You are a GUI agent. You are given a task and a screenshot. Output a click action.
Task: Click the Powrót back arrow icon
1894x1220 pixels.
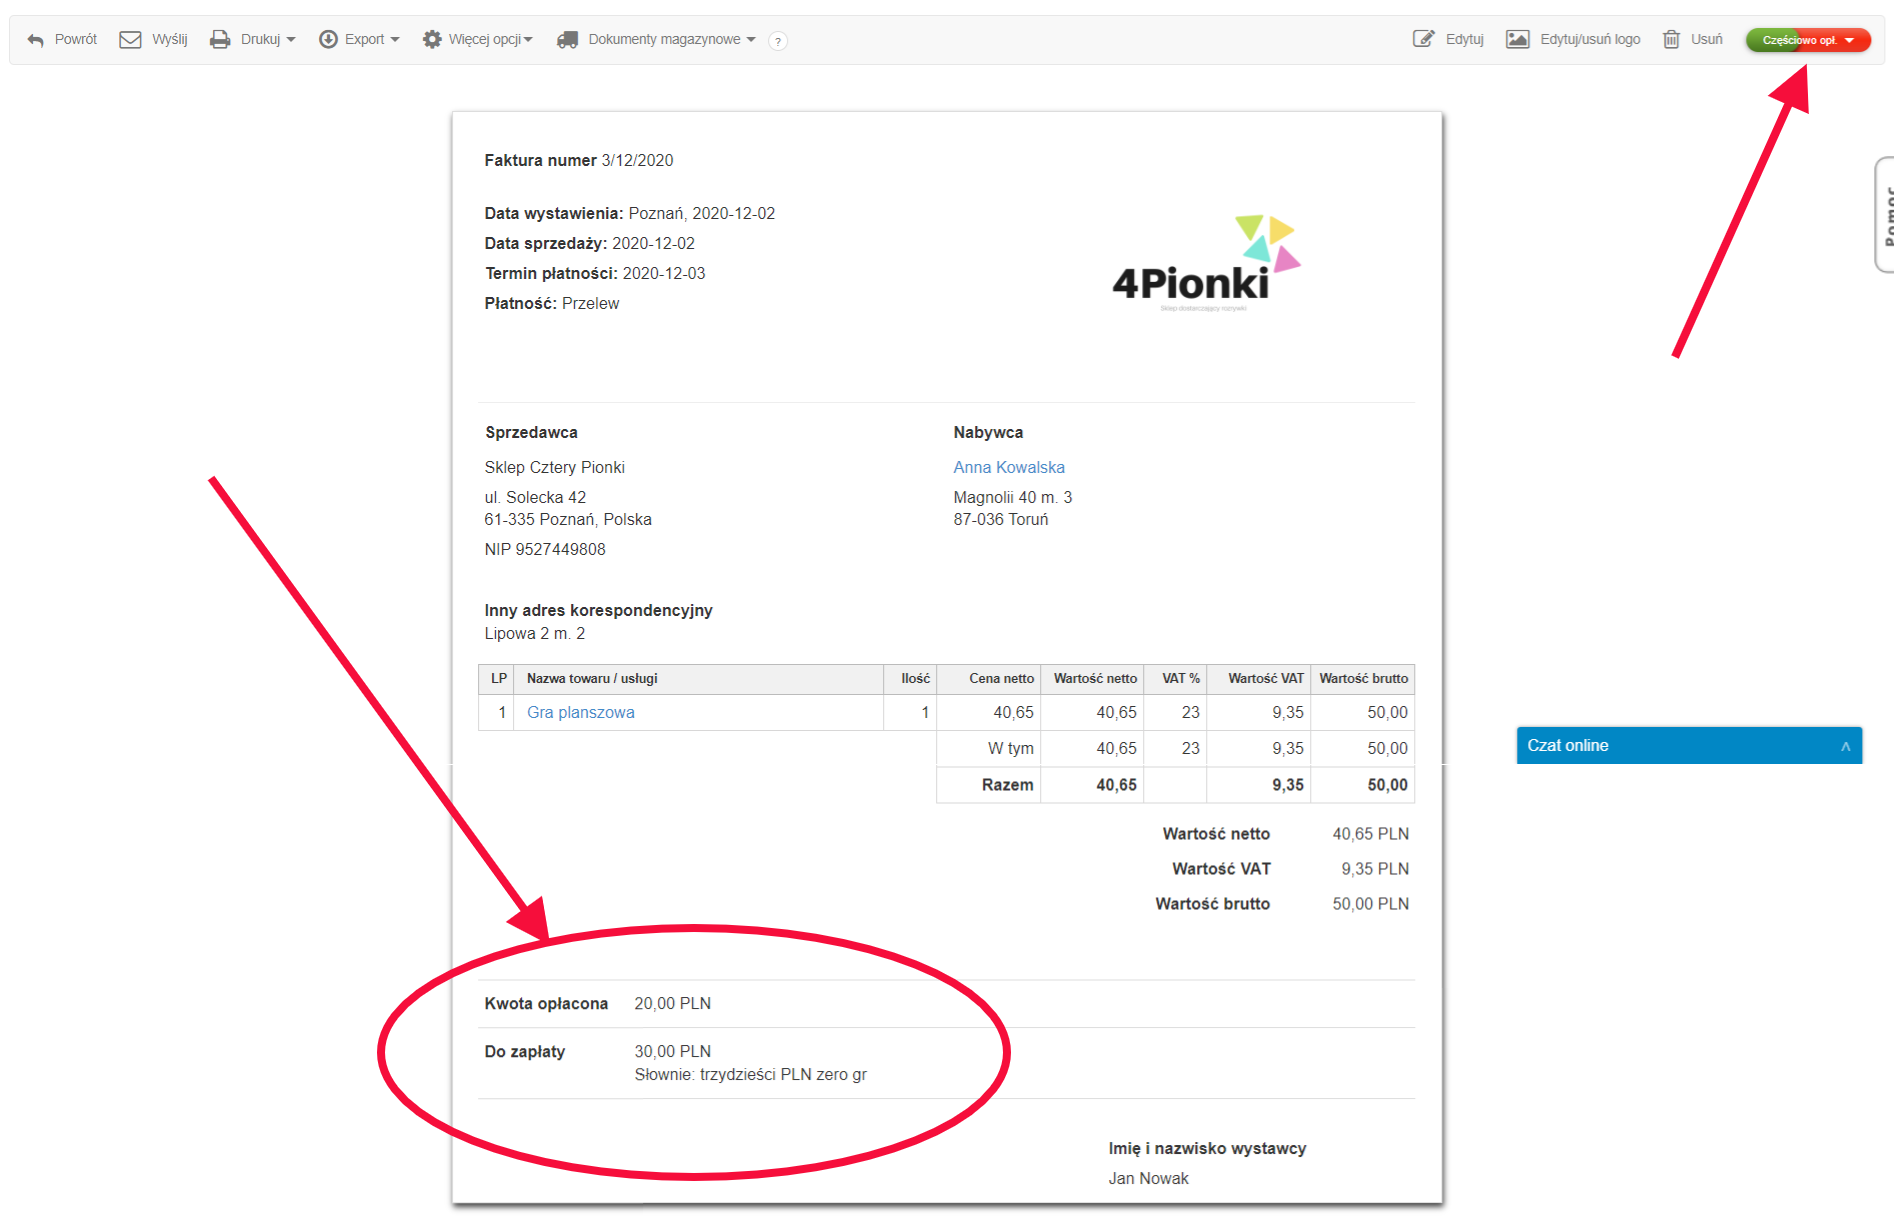point(36,40)
